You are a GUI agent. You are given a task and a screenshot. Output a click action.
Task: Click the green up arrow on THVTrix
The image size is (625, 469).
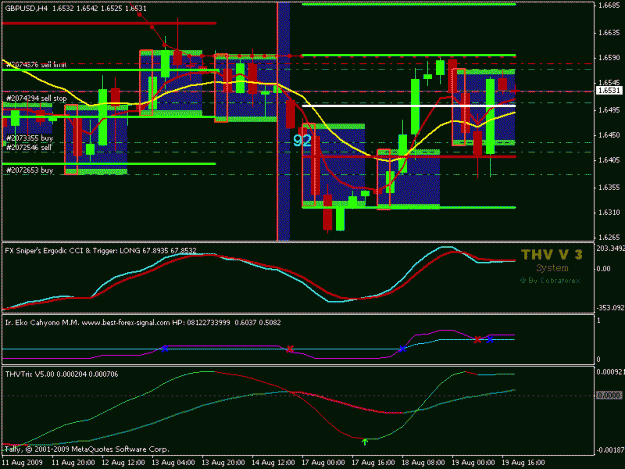coord(365,442)
